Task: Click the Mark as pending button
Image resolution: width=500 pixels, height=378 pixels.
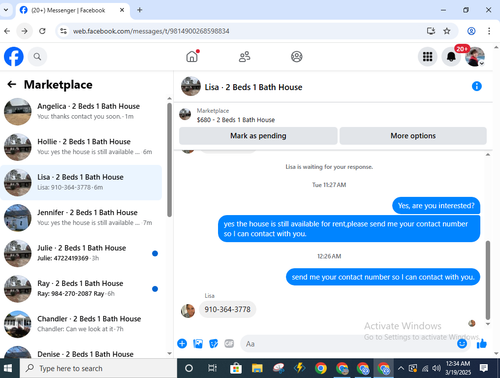Action: click(x=258, y=136)
